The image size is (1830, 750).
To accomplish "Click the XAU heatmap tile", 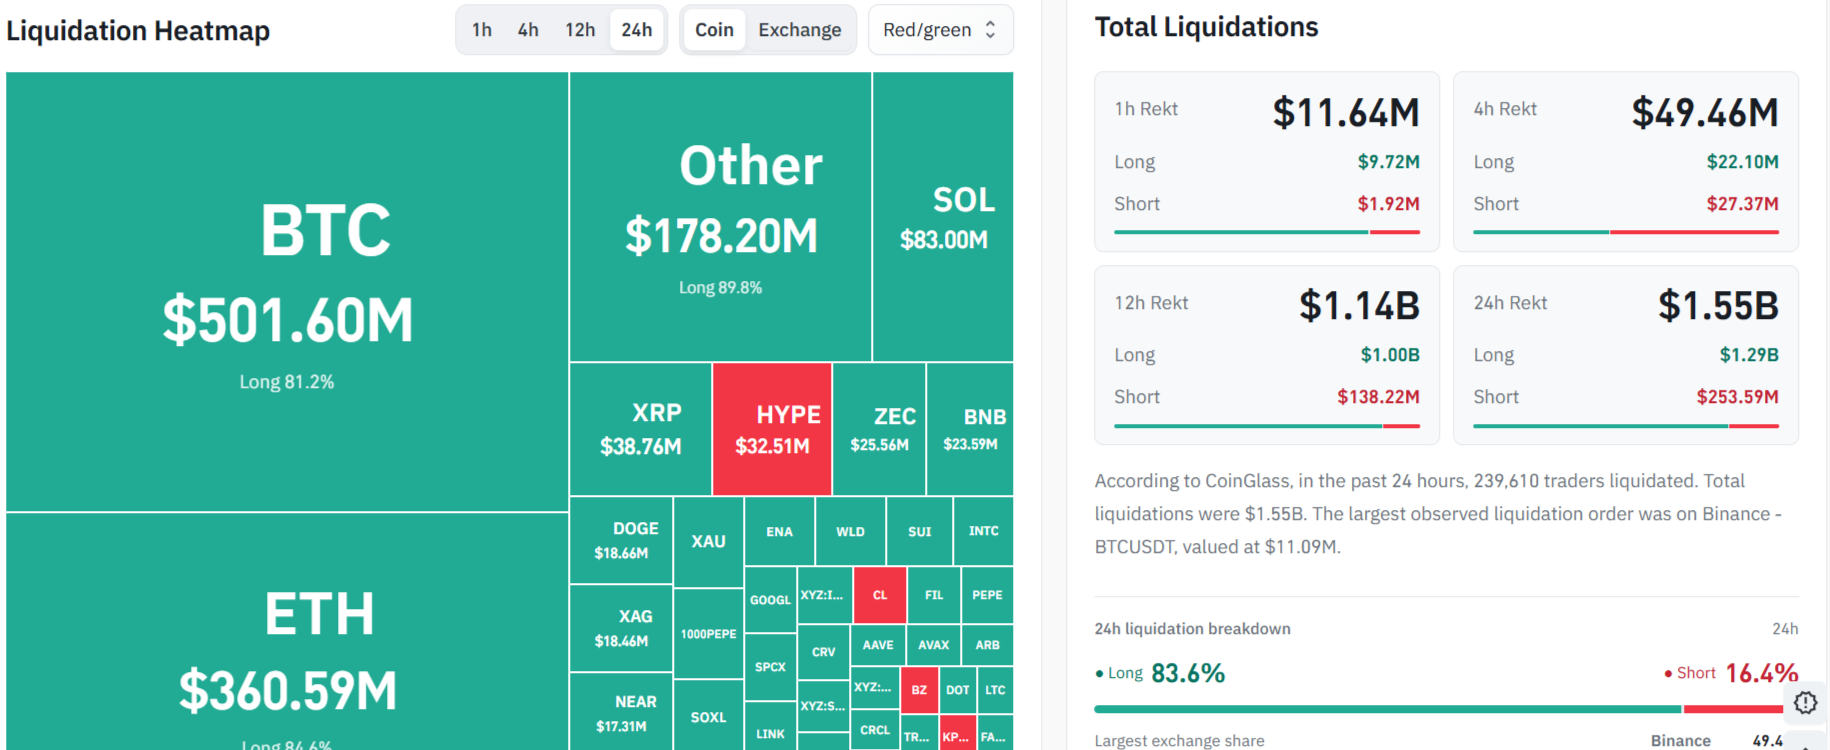I will pyautogui.click(x=708, y=542).
